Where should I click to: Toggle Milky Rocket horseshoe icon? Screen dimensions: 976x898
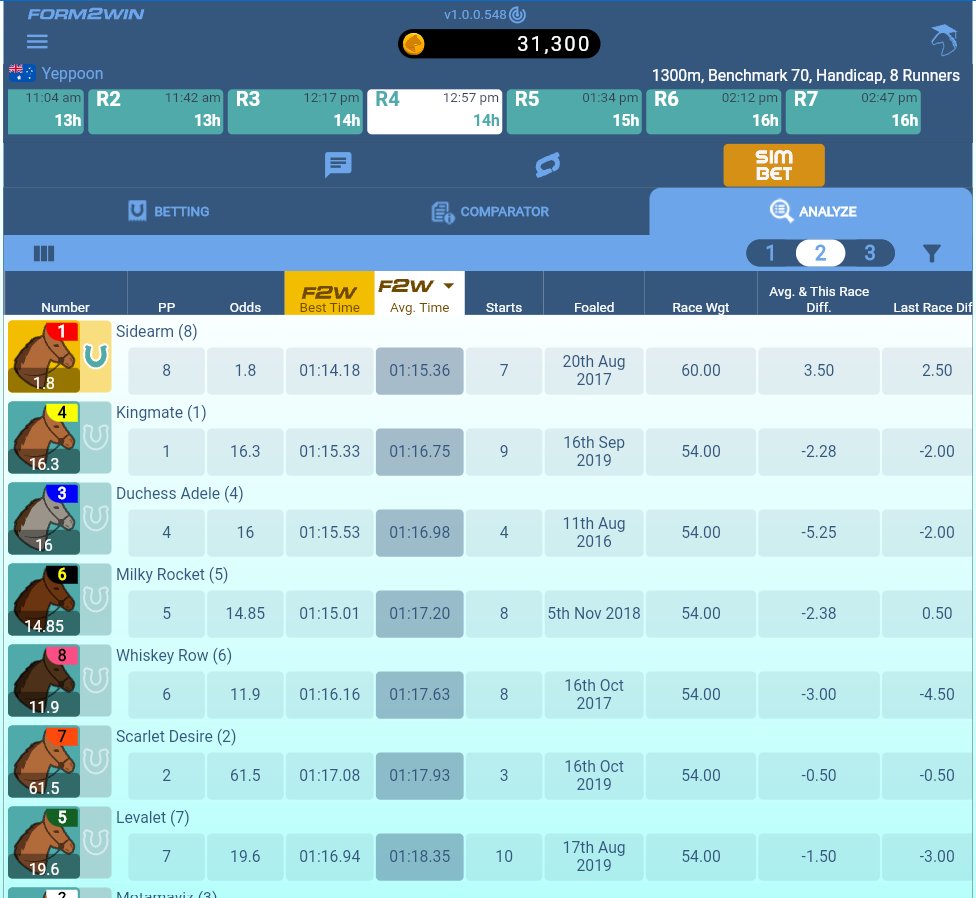pyautogui.click(x=96, y=599)
